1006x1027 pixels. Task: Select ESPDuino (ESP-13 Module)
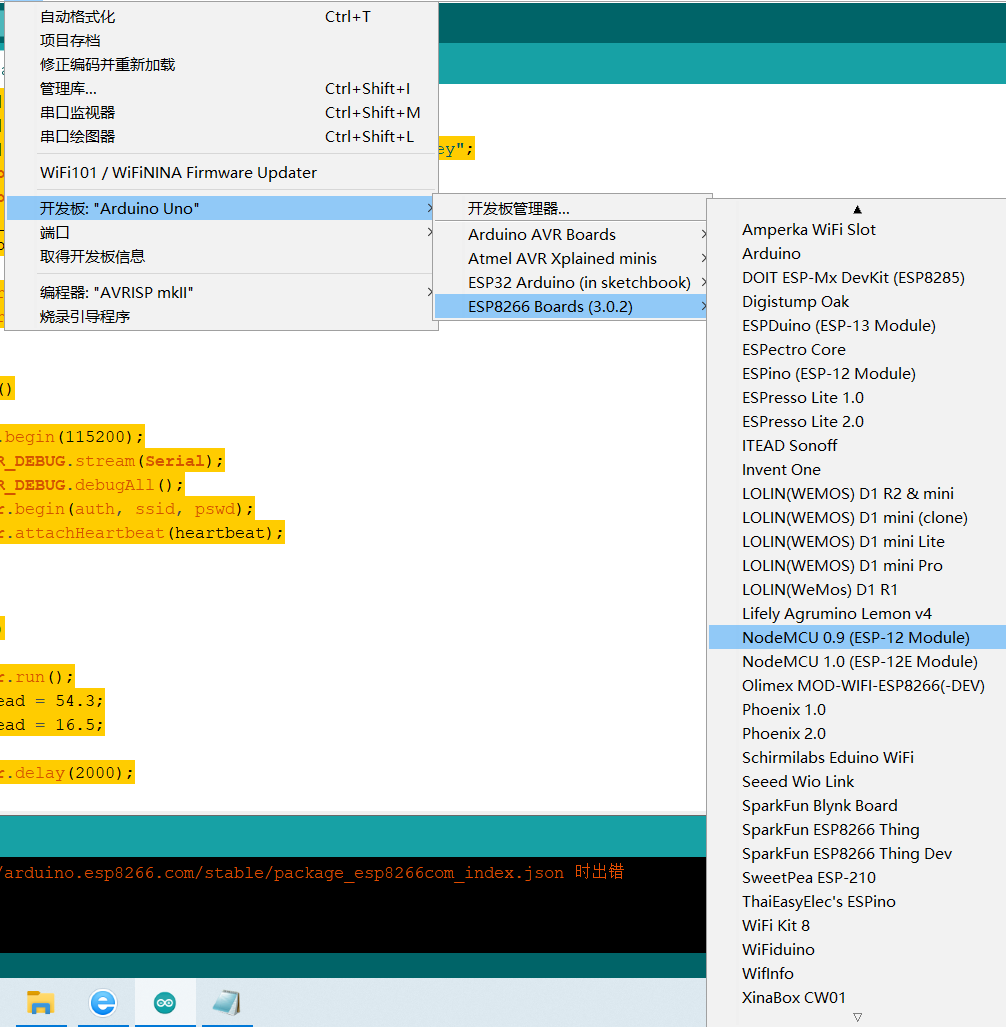click(857, 326)
